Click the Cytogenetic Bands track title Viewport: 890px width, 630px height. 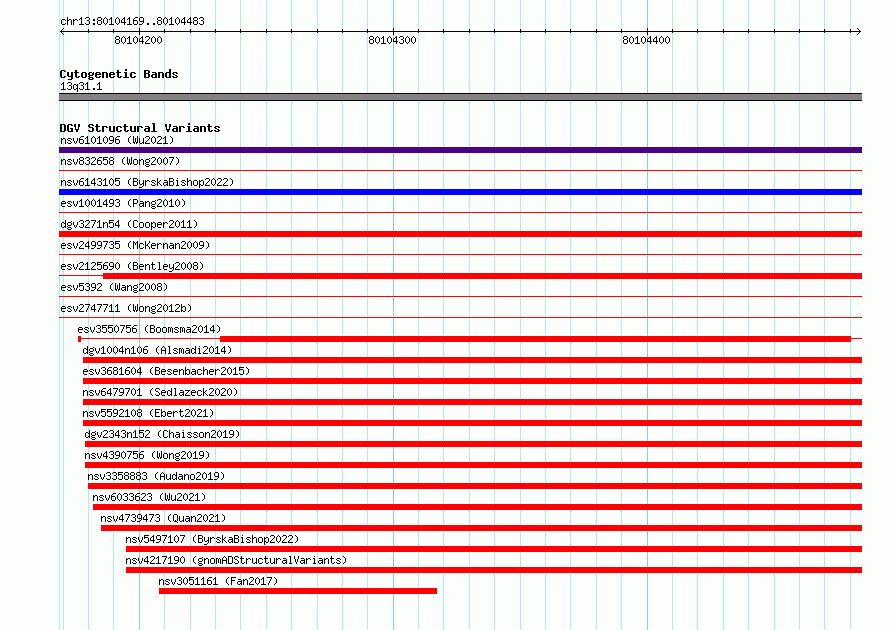[119, 74]
